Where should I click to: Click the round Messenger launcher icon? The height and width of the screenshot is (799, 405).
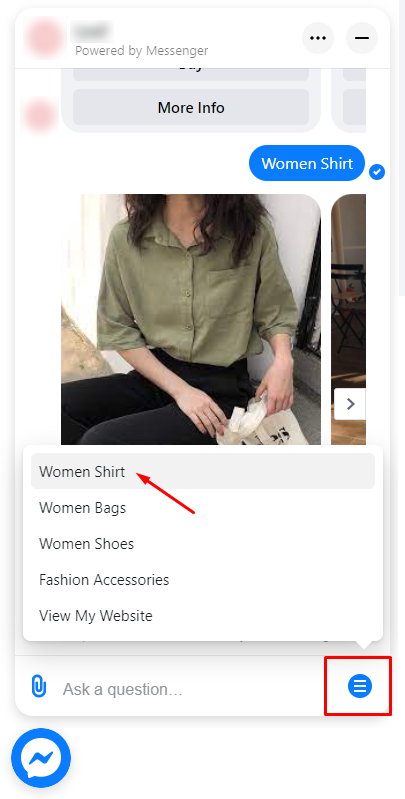click(x=41, y=758)
